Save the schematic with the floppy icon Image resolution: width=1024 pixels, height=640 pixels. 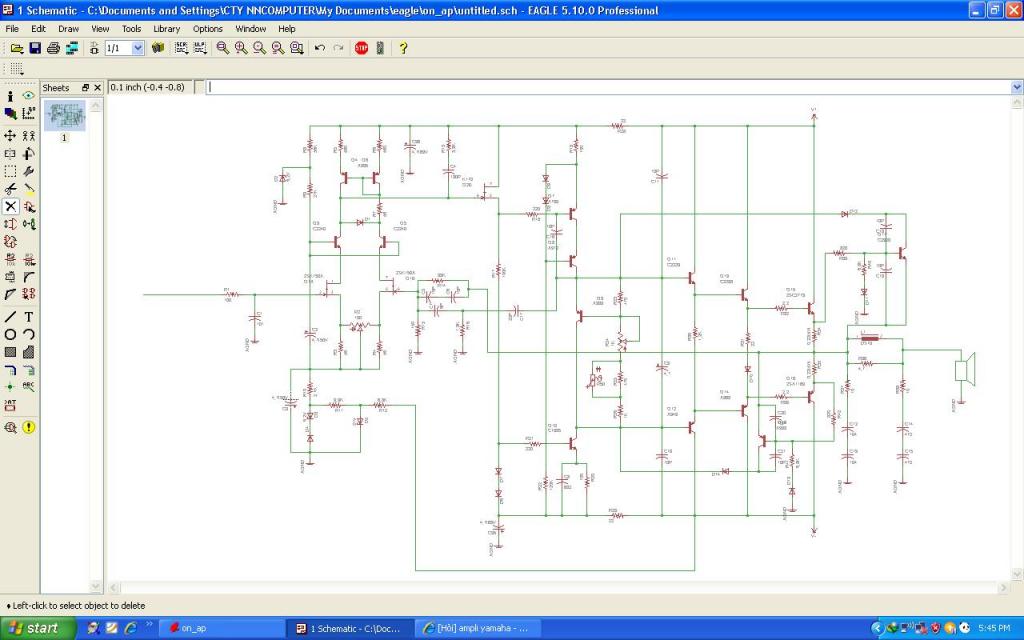pos(35,48)
